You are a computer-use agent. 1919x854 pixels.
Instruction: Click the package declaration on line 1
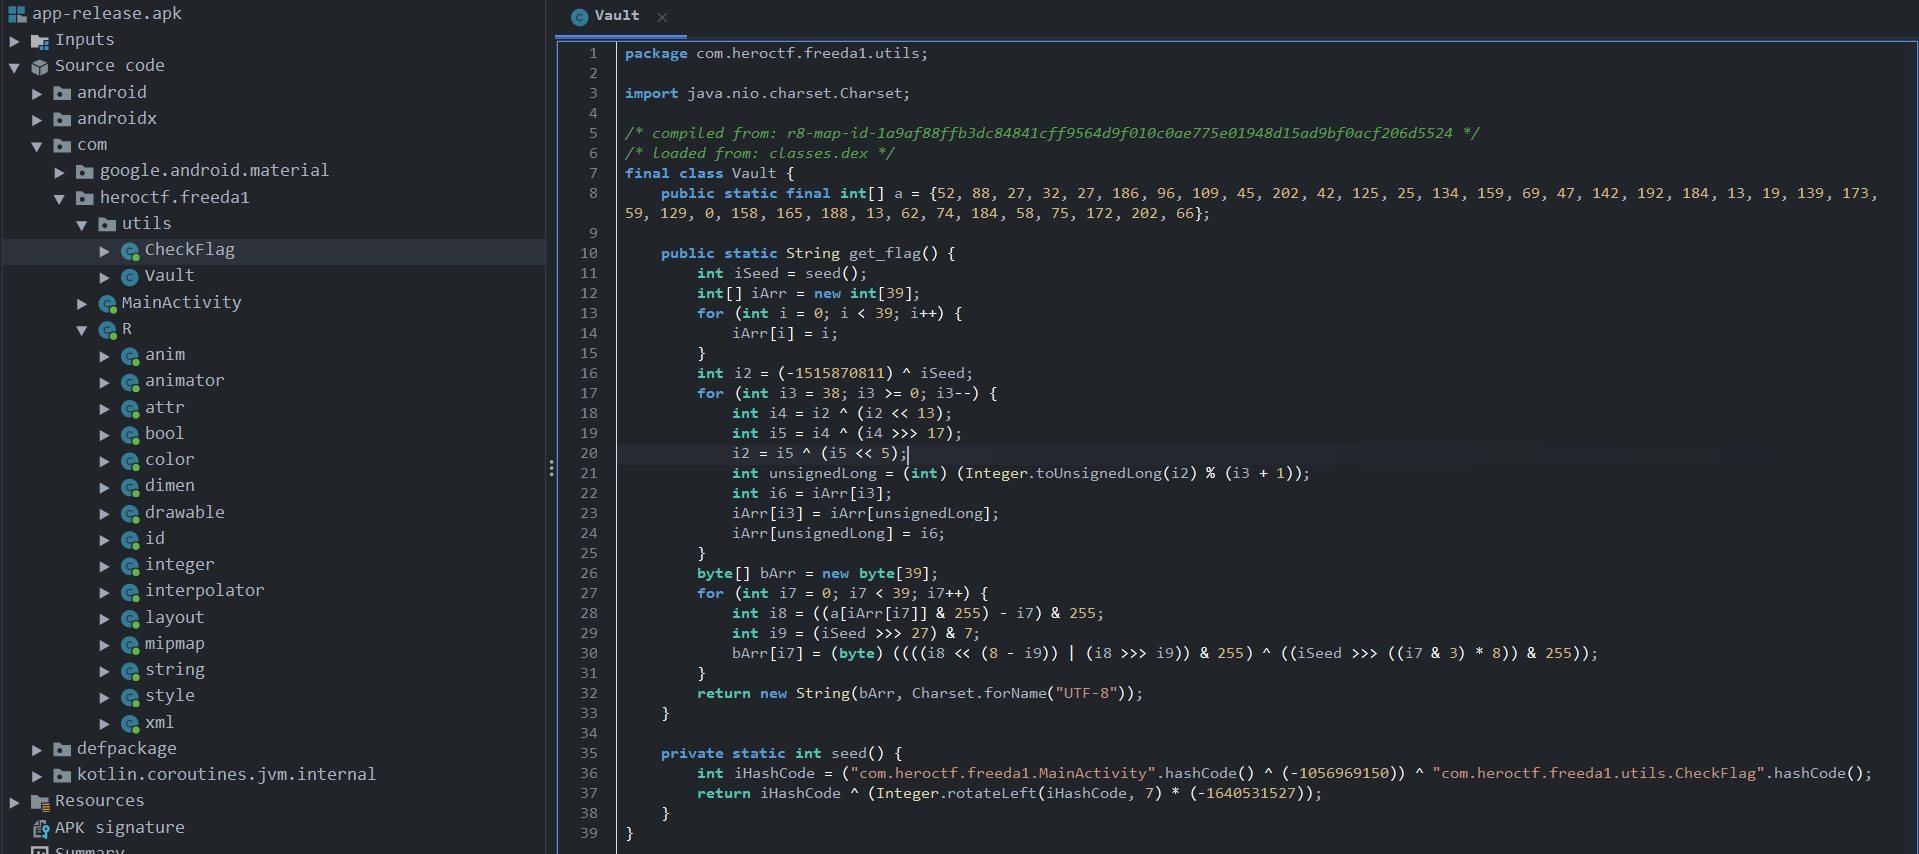(776, 53)
